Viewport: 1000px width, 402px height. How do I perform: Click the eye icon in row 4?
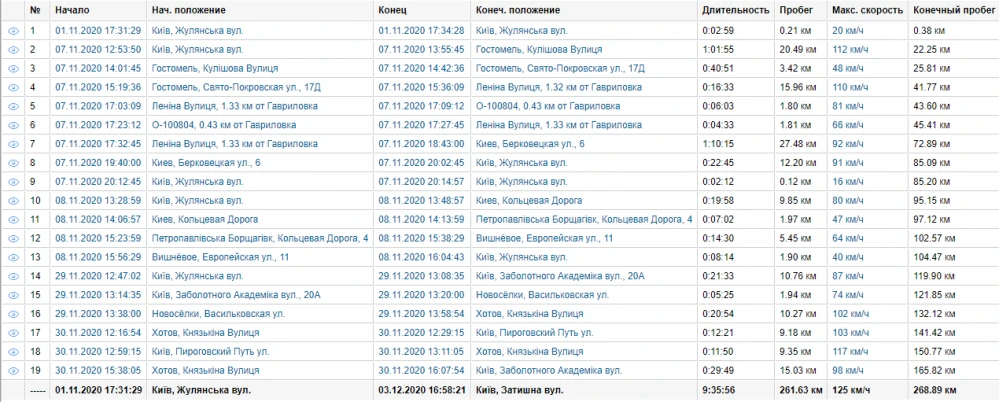14,87
